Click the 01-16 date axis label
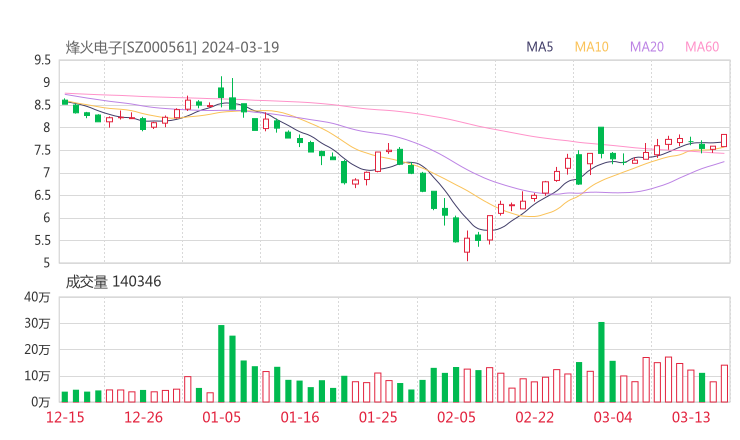 pos(300,417)
